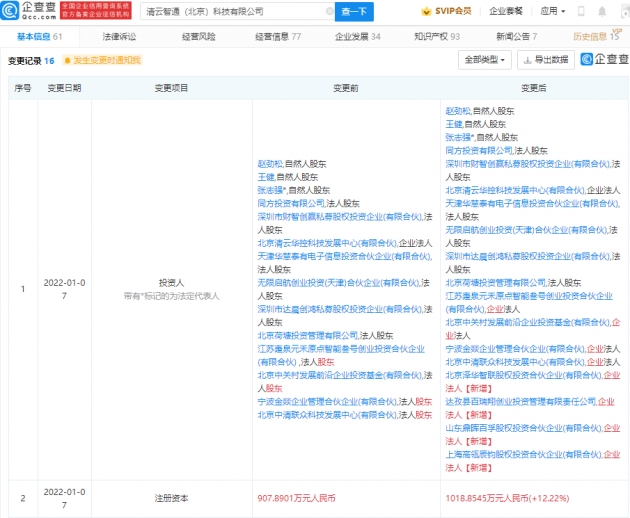The height and width of the screenshot is (518, 630).
Task: Switch to 基本信息 tab
Action: tap(39, 37)
